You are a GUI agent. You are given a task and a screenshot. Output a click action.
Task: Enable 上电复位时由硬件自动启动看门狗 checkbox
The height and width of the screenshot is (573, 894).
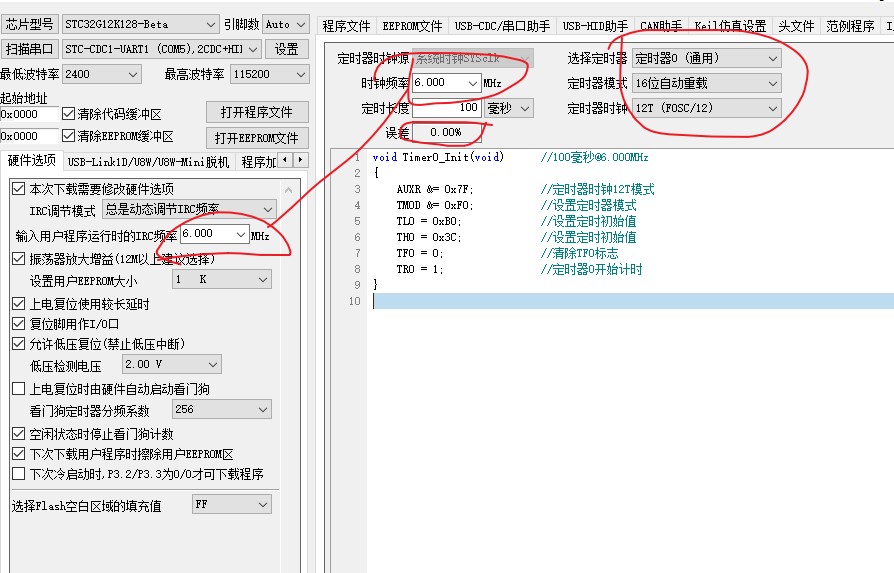tap(19, 389)
